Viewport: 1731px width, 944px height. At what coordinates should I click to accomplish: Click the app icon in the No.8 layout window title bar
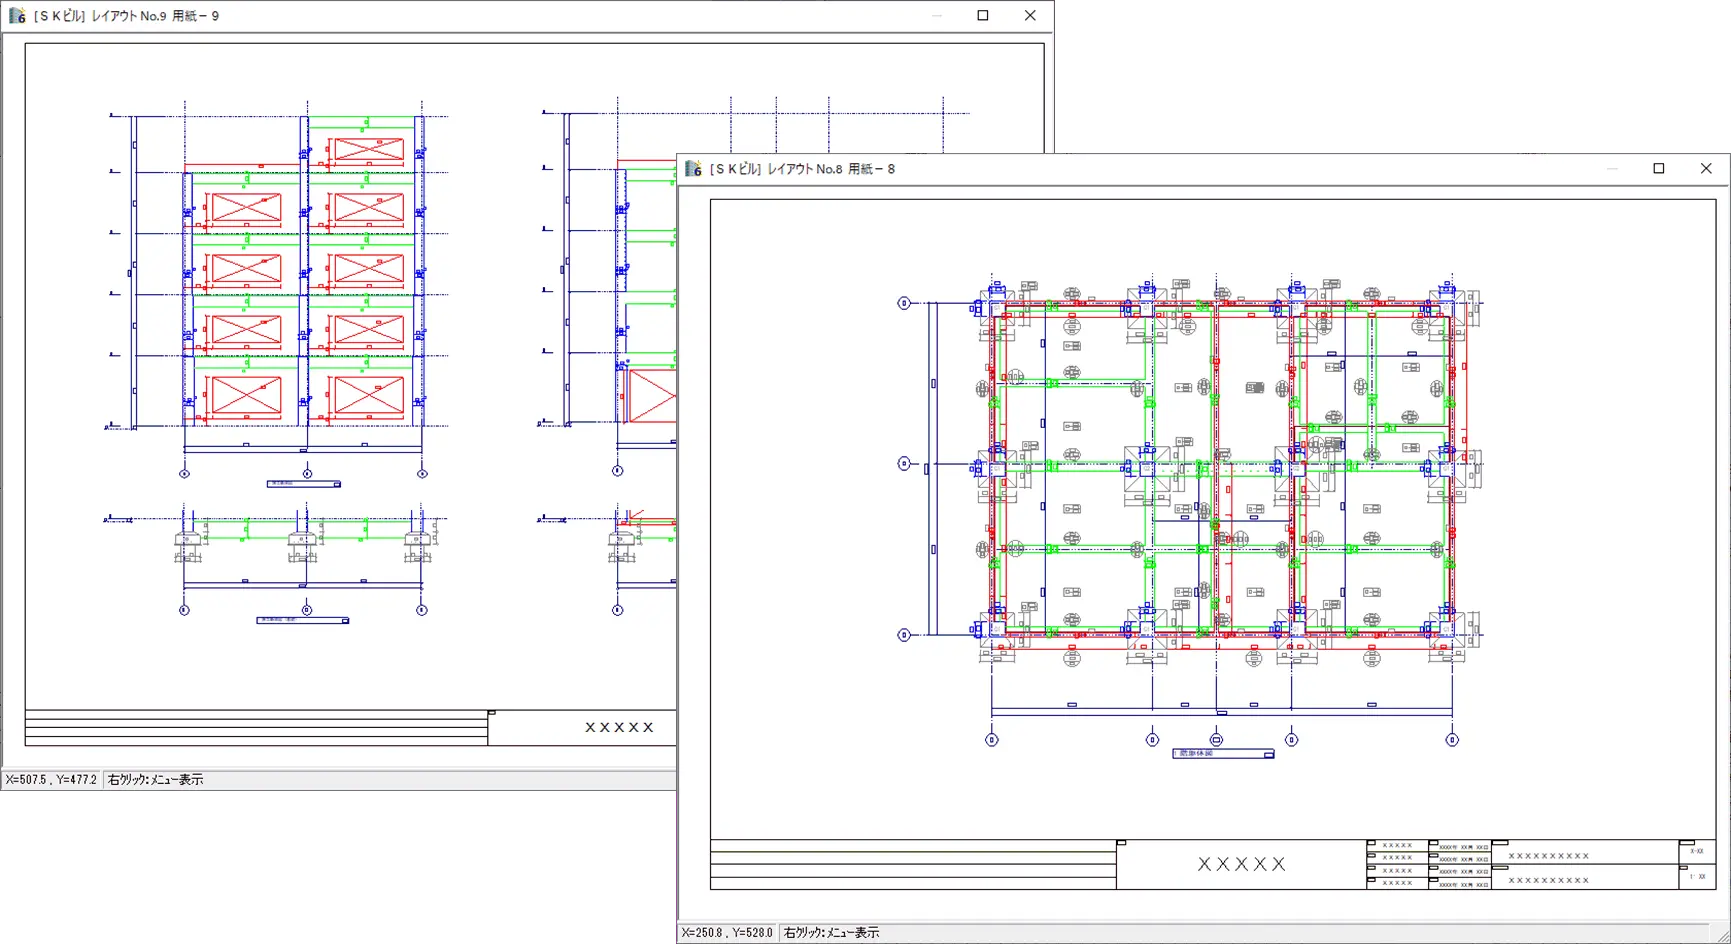point(693,169)
